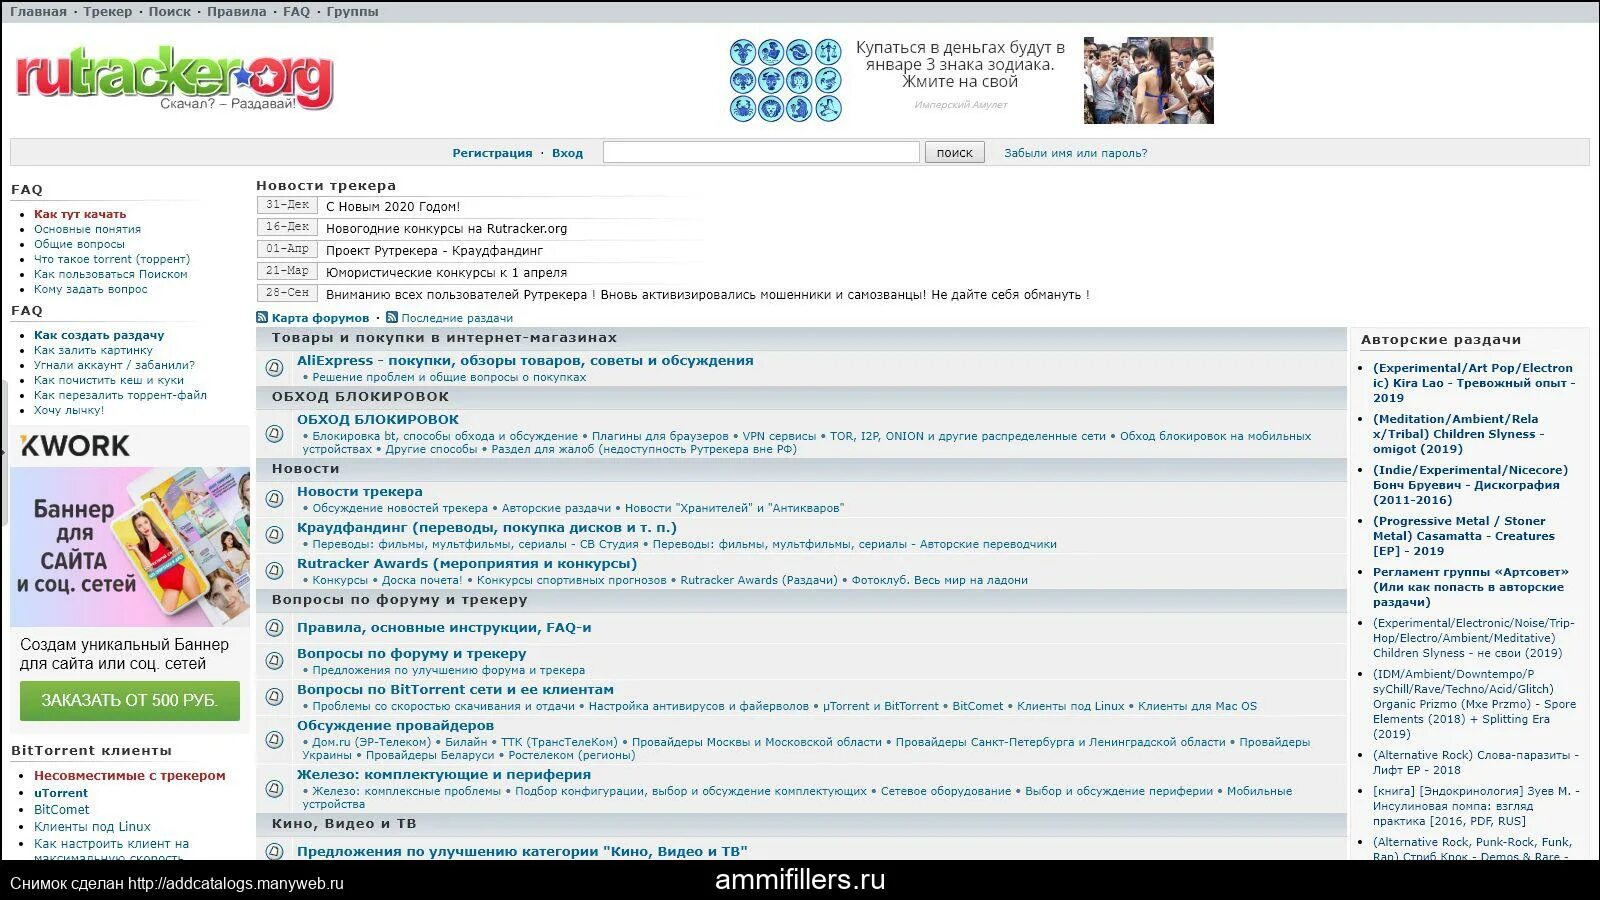Open Обсуждение провайдеров forum link
The width and height of the screenshot is (1600, 900).
click(395, 726)
